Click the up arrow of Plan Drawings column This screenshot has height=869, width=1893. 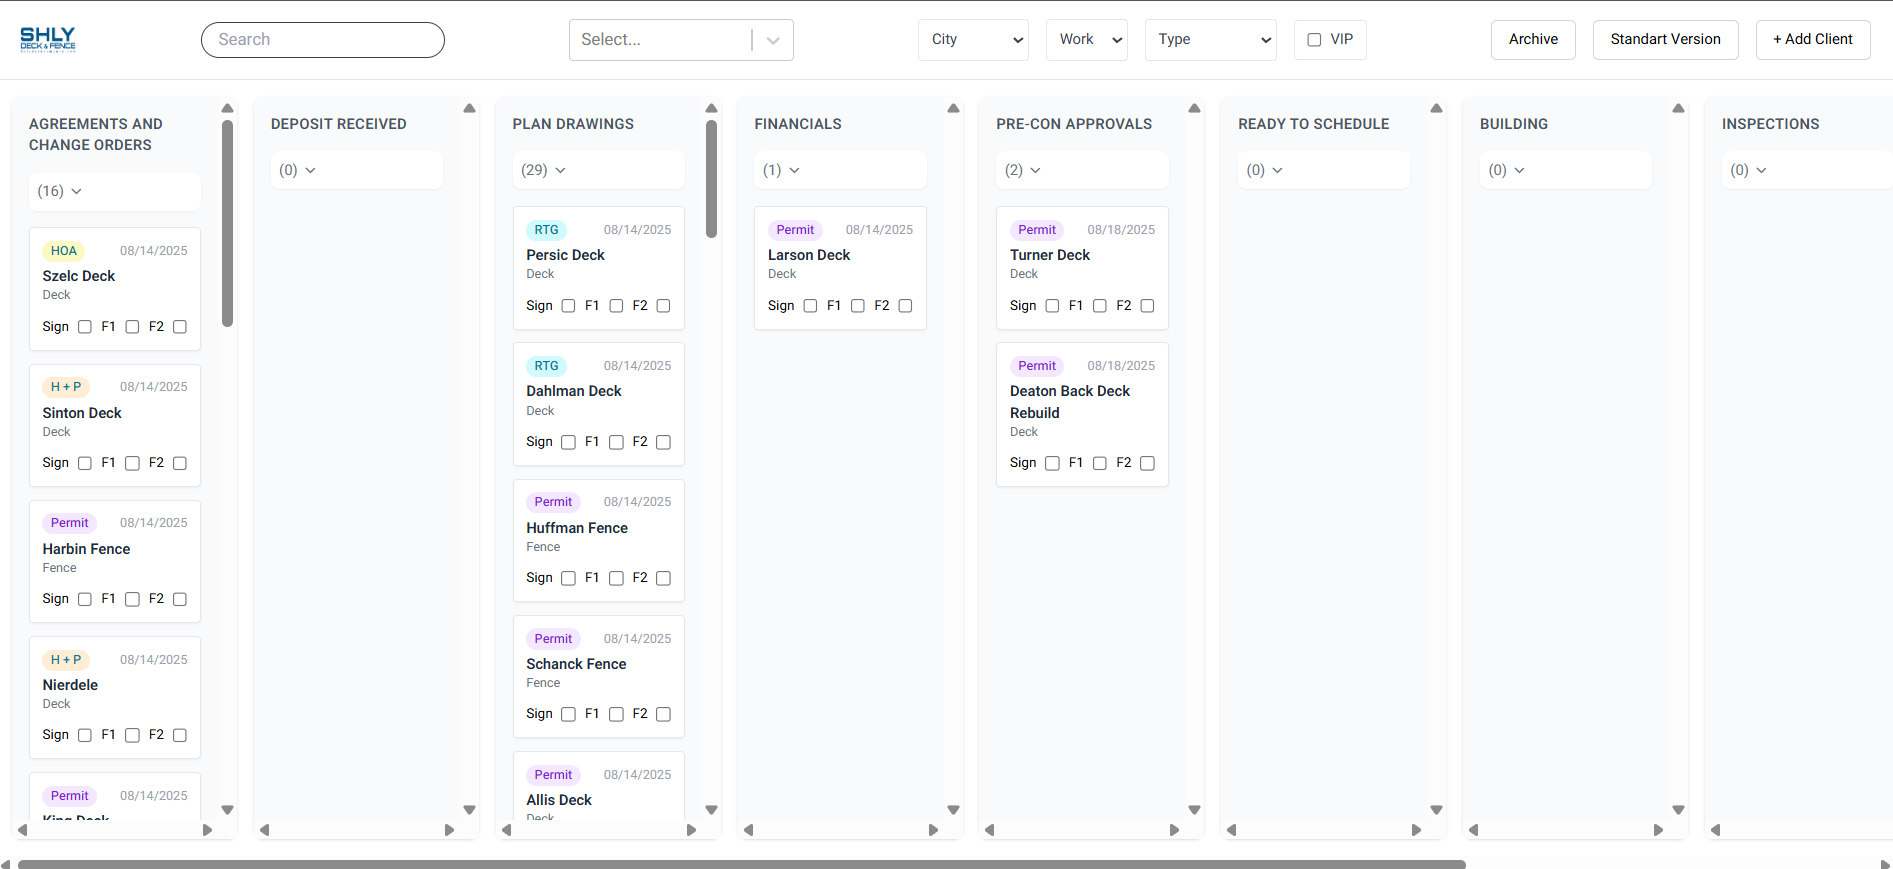711,108
